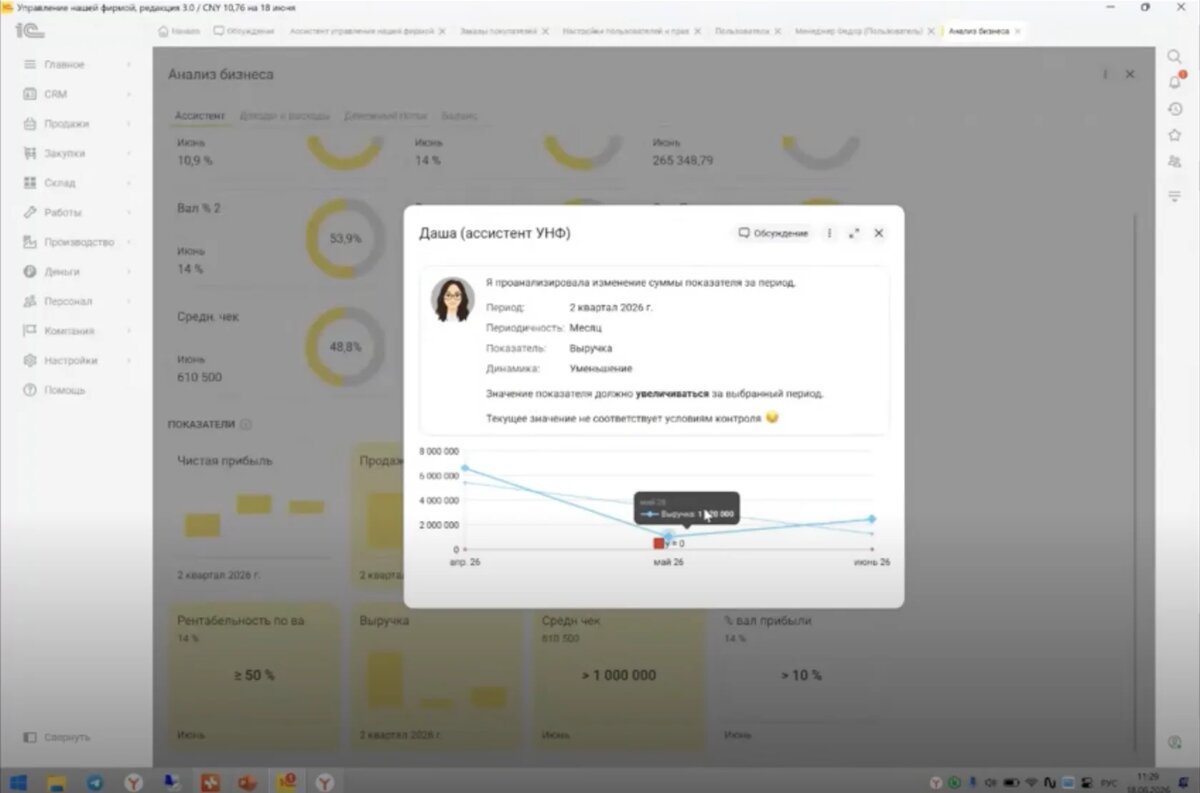
Task: Open the Закупки sidebar section
Action: tap(64, 154)
